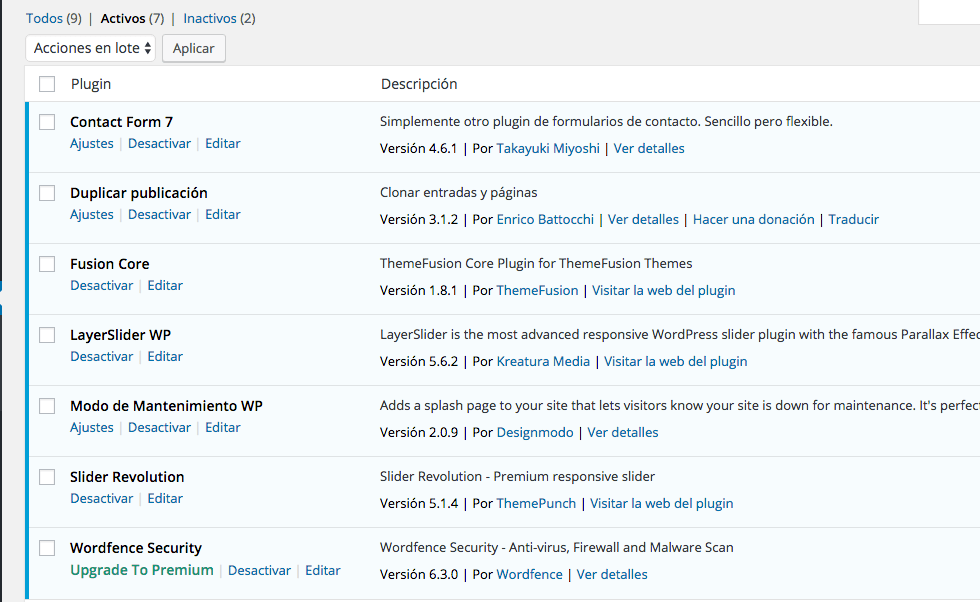
Task: Desactivar the Wordfence Security plugin
Action: [259, 570]
